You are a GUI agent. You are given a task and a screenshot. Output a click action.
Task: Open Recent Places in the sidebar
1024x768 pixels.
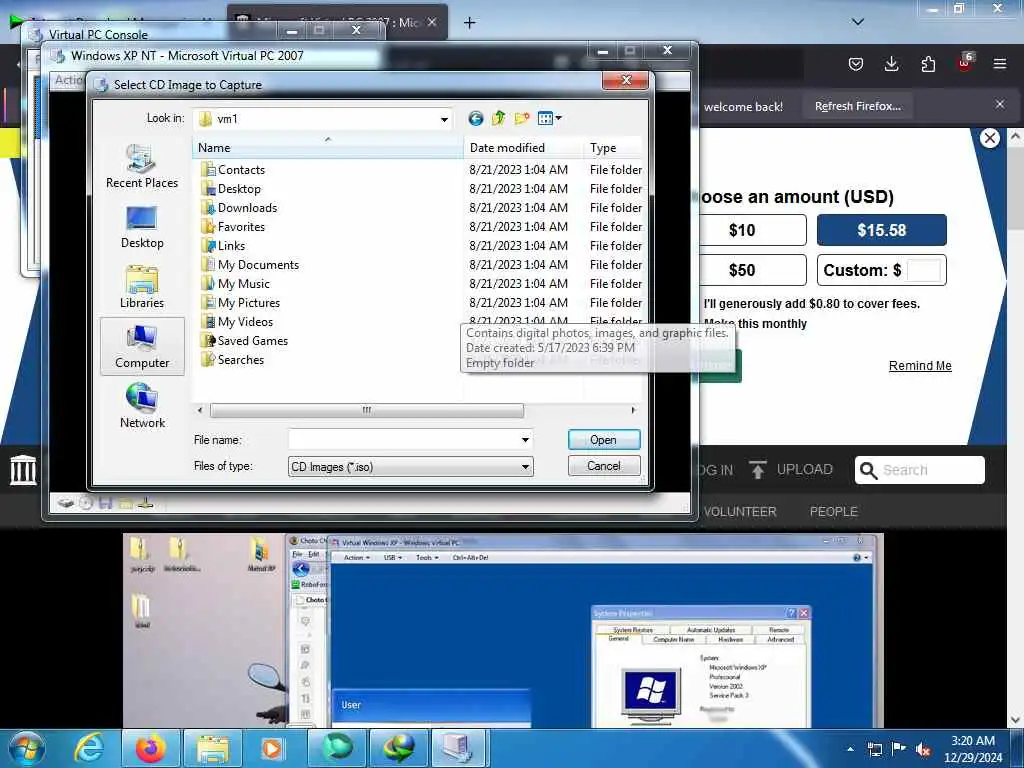tap(142, 167)
